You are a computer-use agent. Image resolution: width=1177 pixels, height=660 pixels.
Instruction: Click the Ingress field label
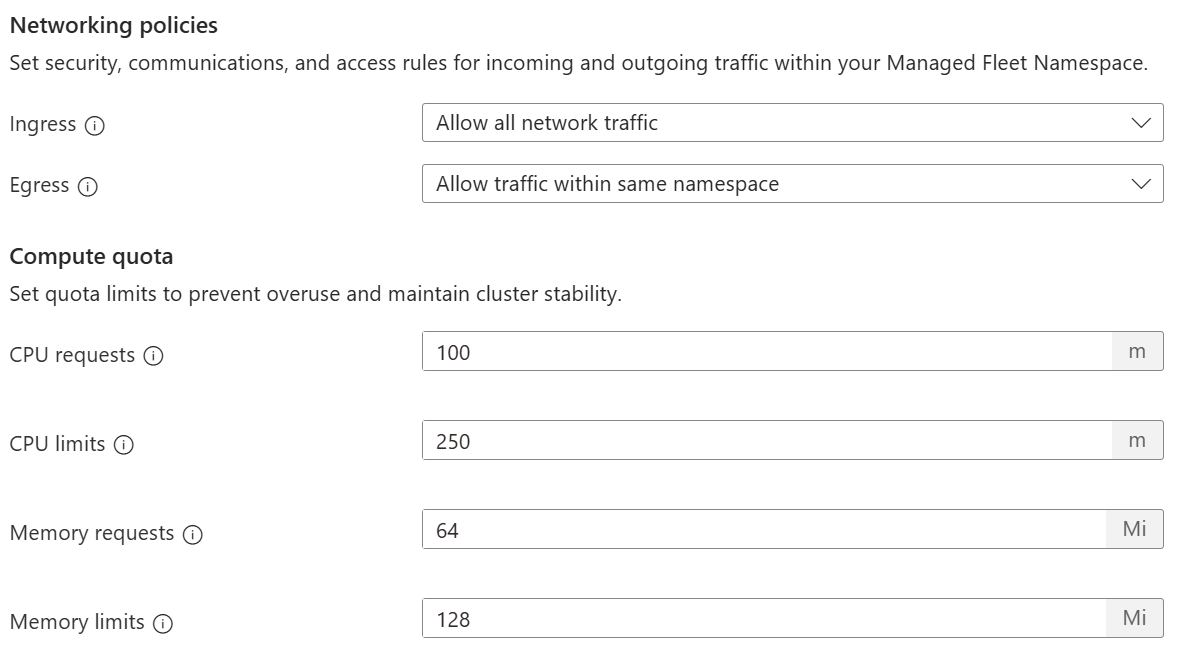tap(43, 125)
